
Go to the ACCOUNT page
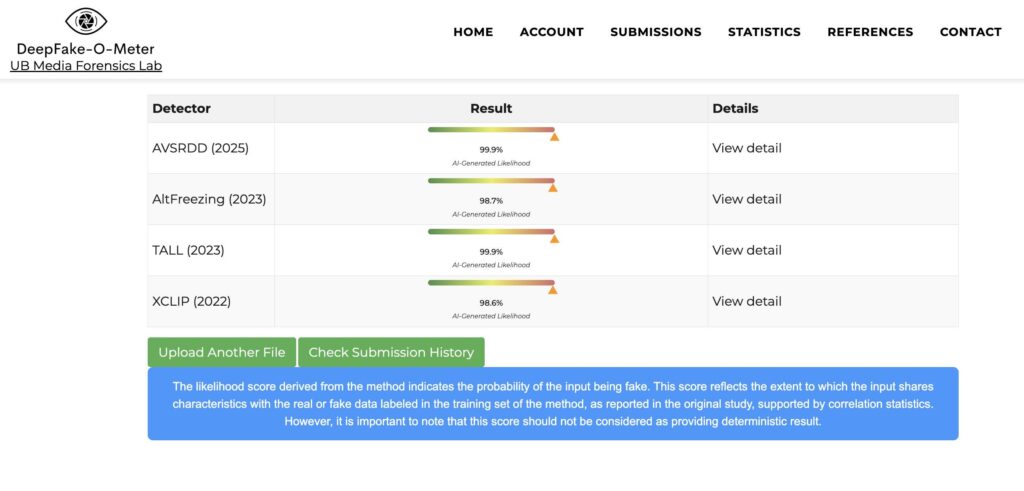551,32
